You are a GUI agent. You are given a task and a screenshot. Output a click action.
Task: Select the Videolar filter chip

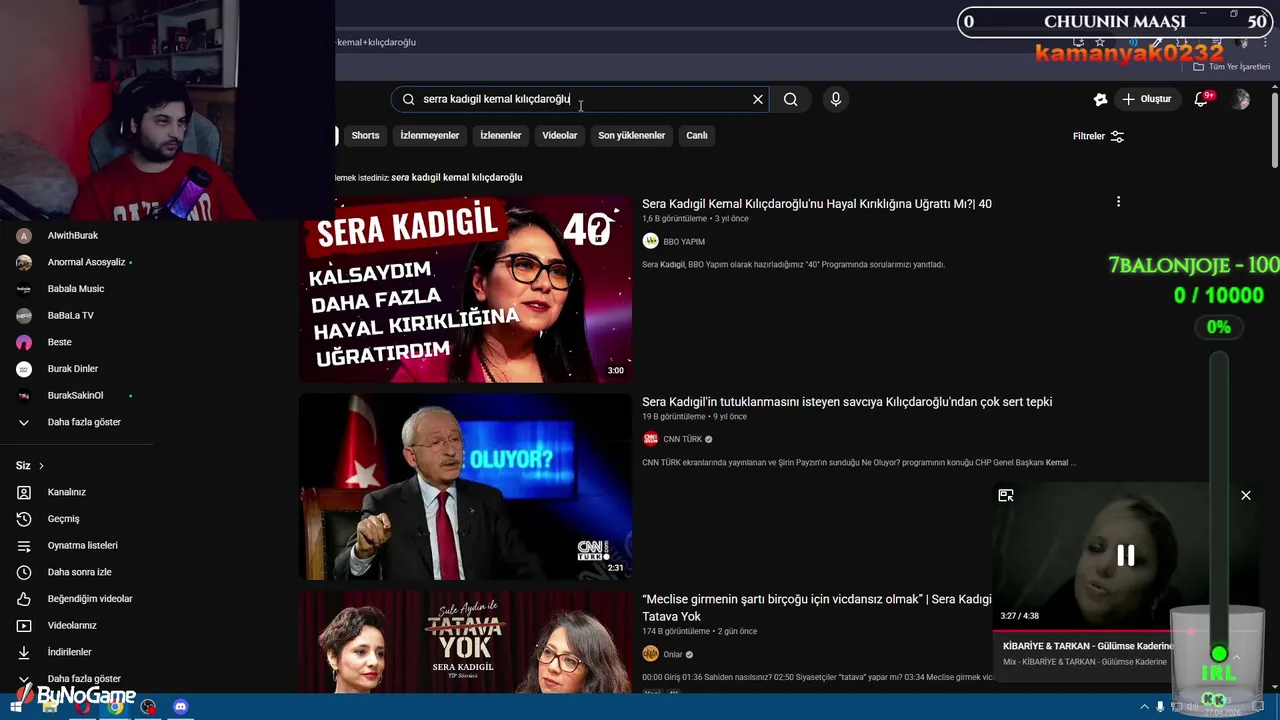point(560,136)
